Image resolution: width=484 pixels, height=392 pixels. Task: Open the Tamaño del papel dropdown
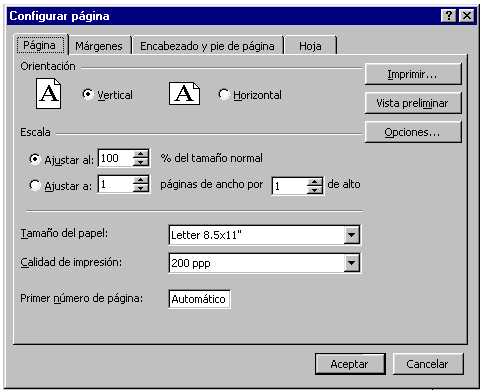351,235
